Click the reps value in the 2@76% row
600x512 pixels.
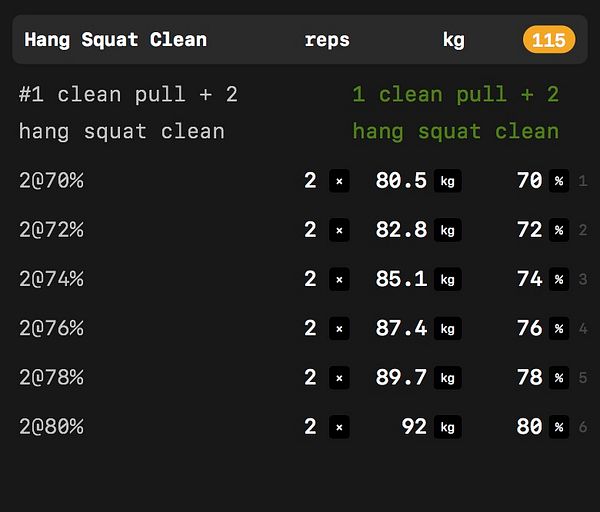[x=310, y=328]
